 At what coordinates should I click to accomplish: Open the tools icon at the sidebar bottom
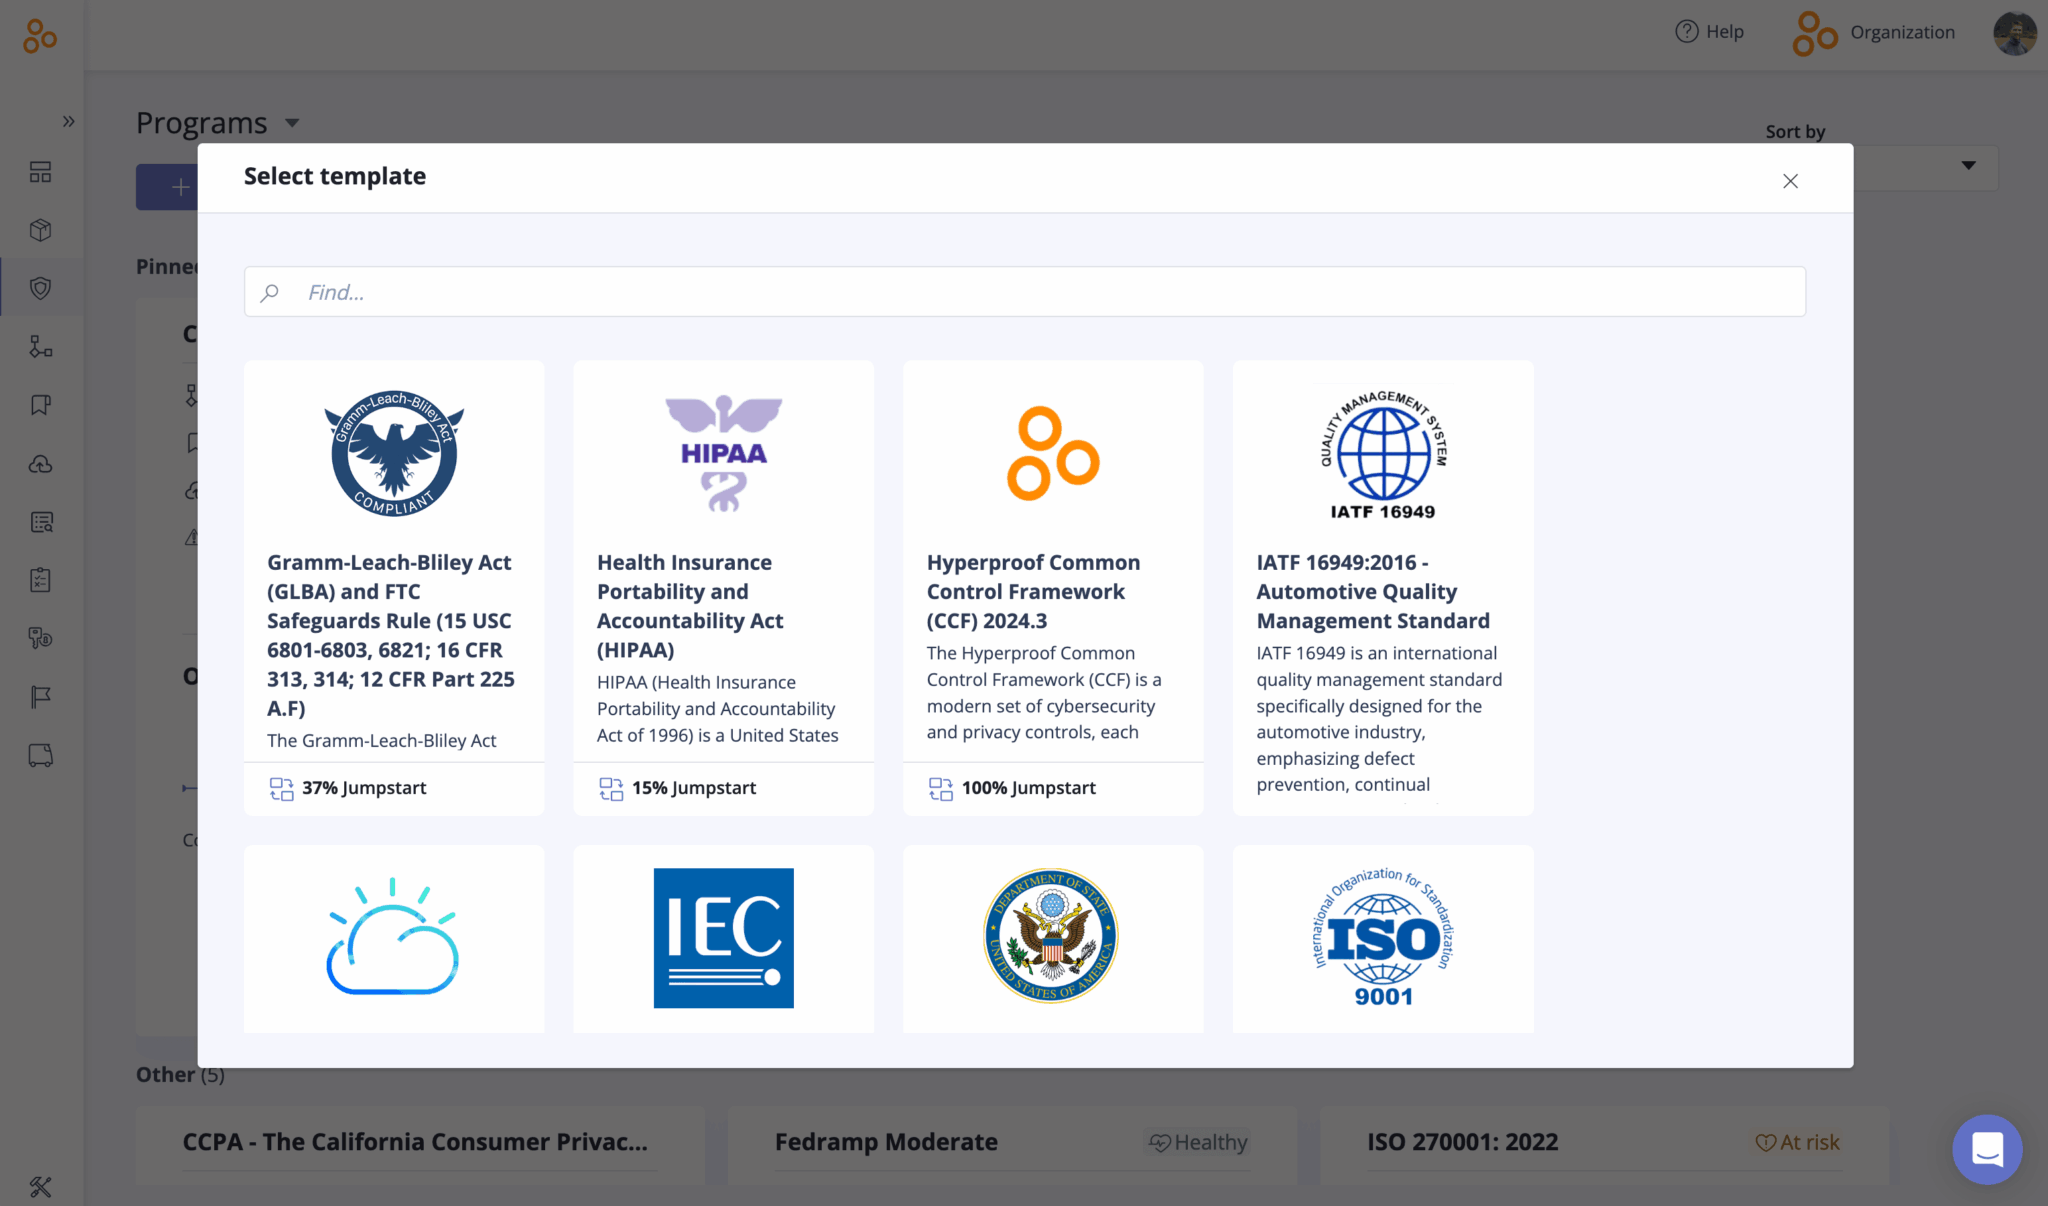pos(40,1186)
